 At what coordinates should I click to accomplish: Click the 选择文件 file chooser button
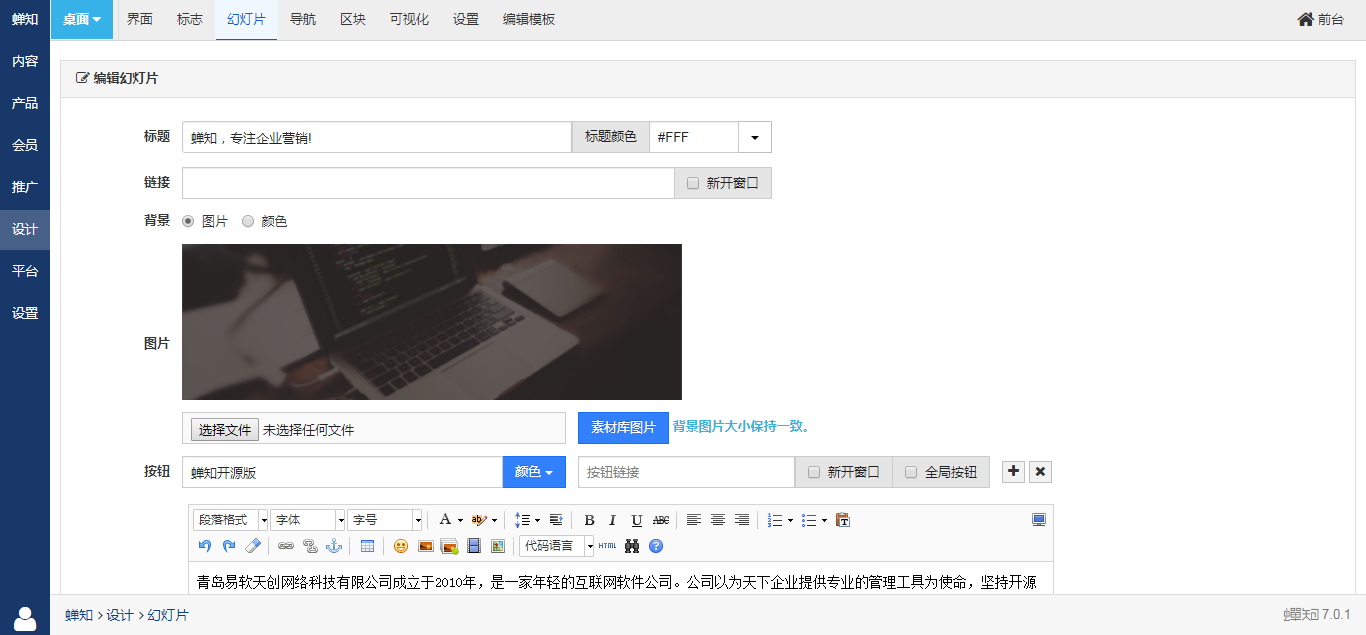coord(225,430)
